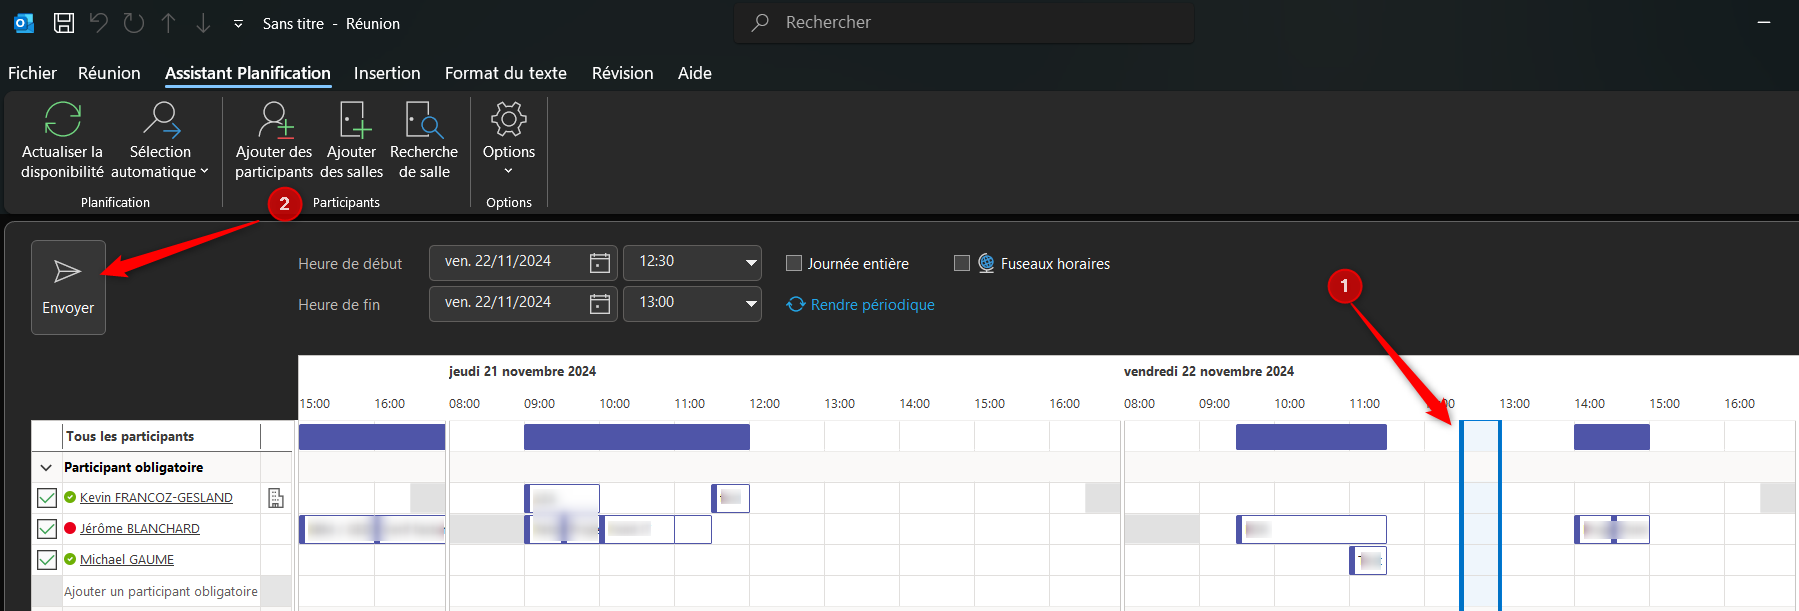Collapse the Participant obligatoire group
This screenshot has height=611, width=1799.
(46, 468)
